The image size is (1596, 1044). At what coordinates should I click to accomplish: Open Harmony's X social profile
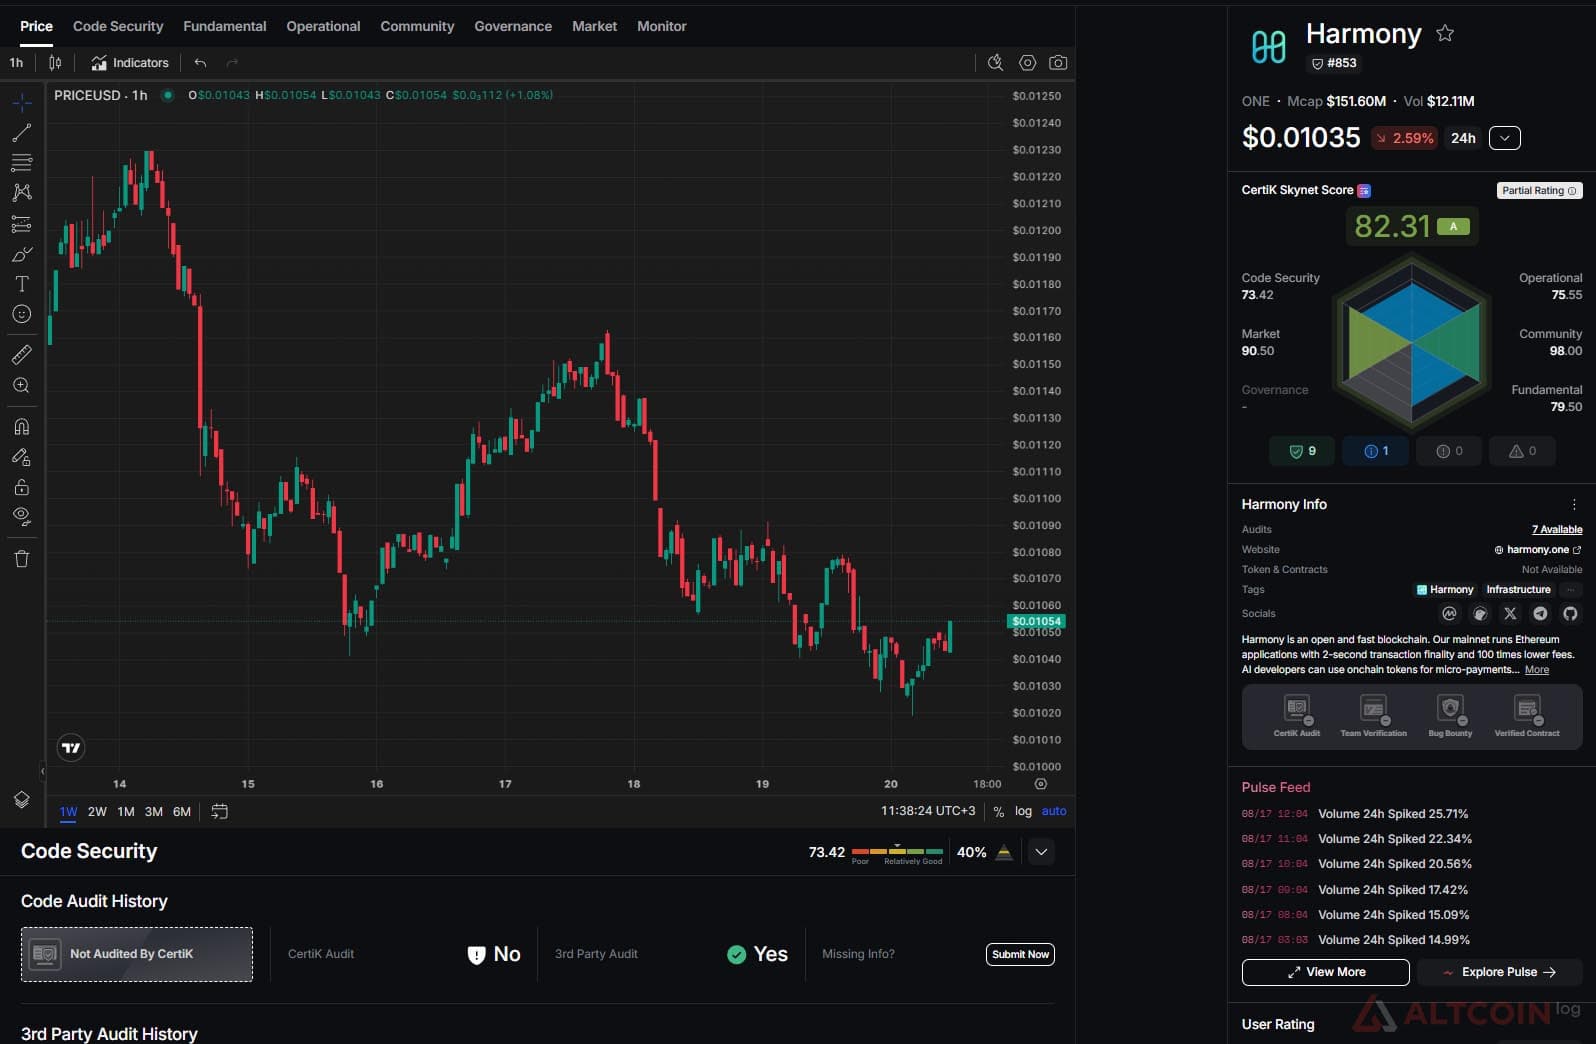click(1510, 614)
